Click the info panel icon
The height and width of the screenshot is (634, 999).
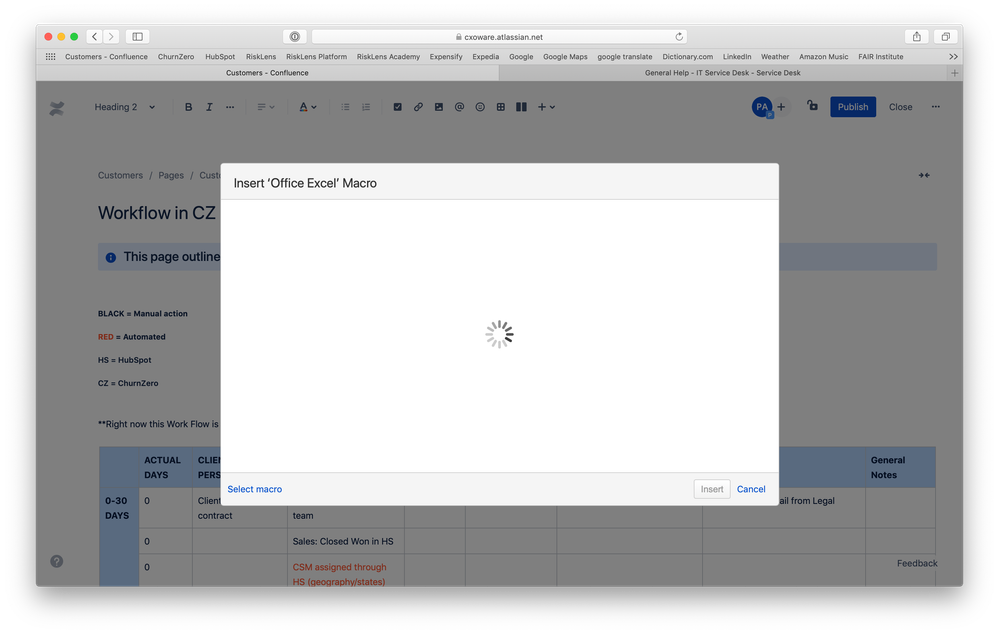(111, 257)
